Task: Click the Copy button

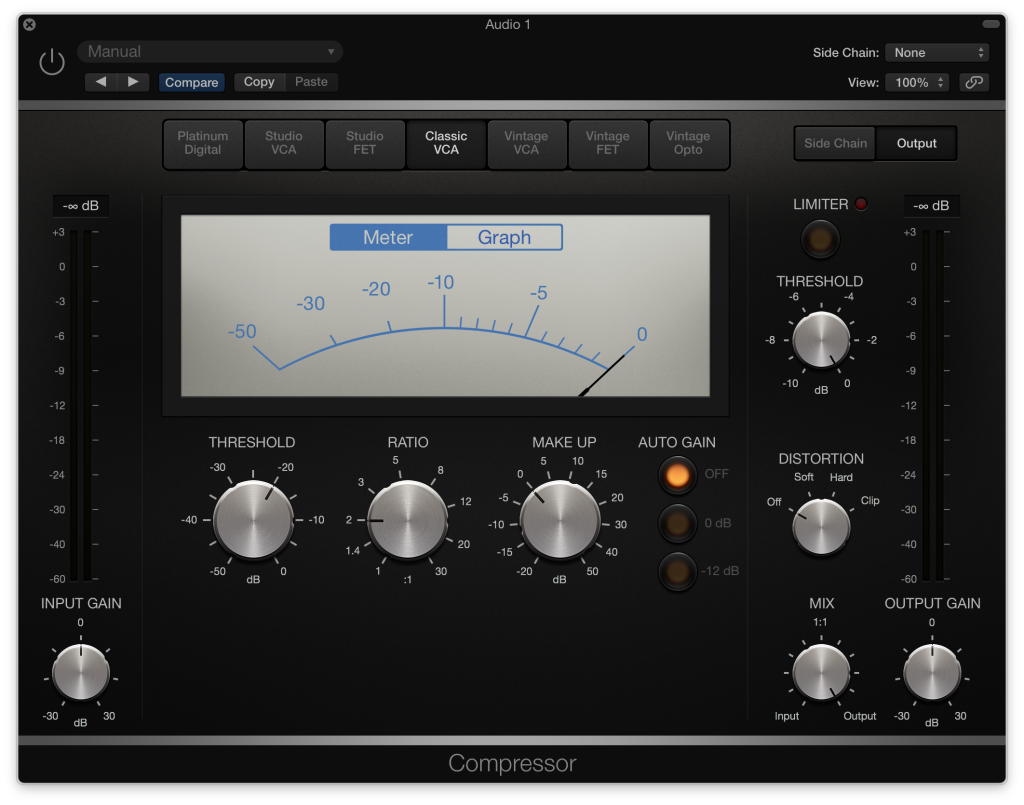Action: [259, 82]
